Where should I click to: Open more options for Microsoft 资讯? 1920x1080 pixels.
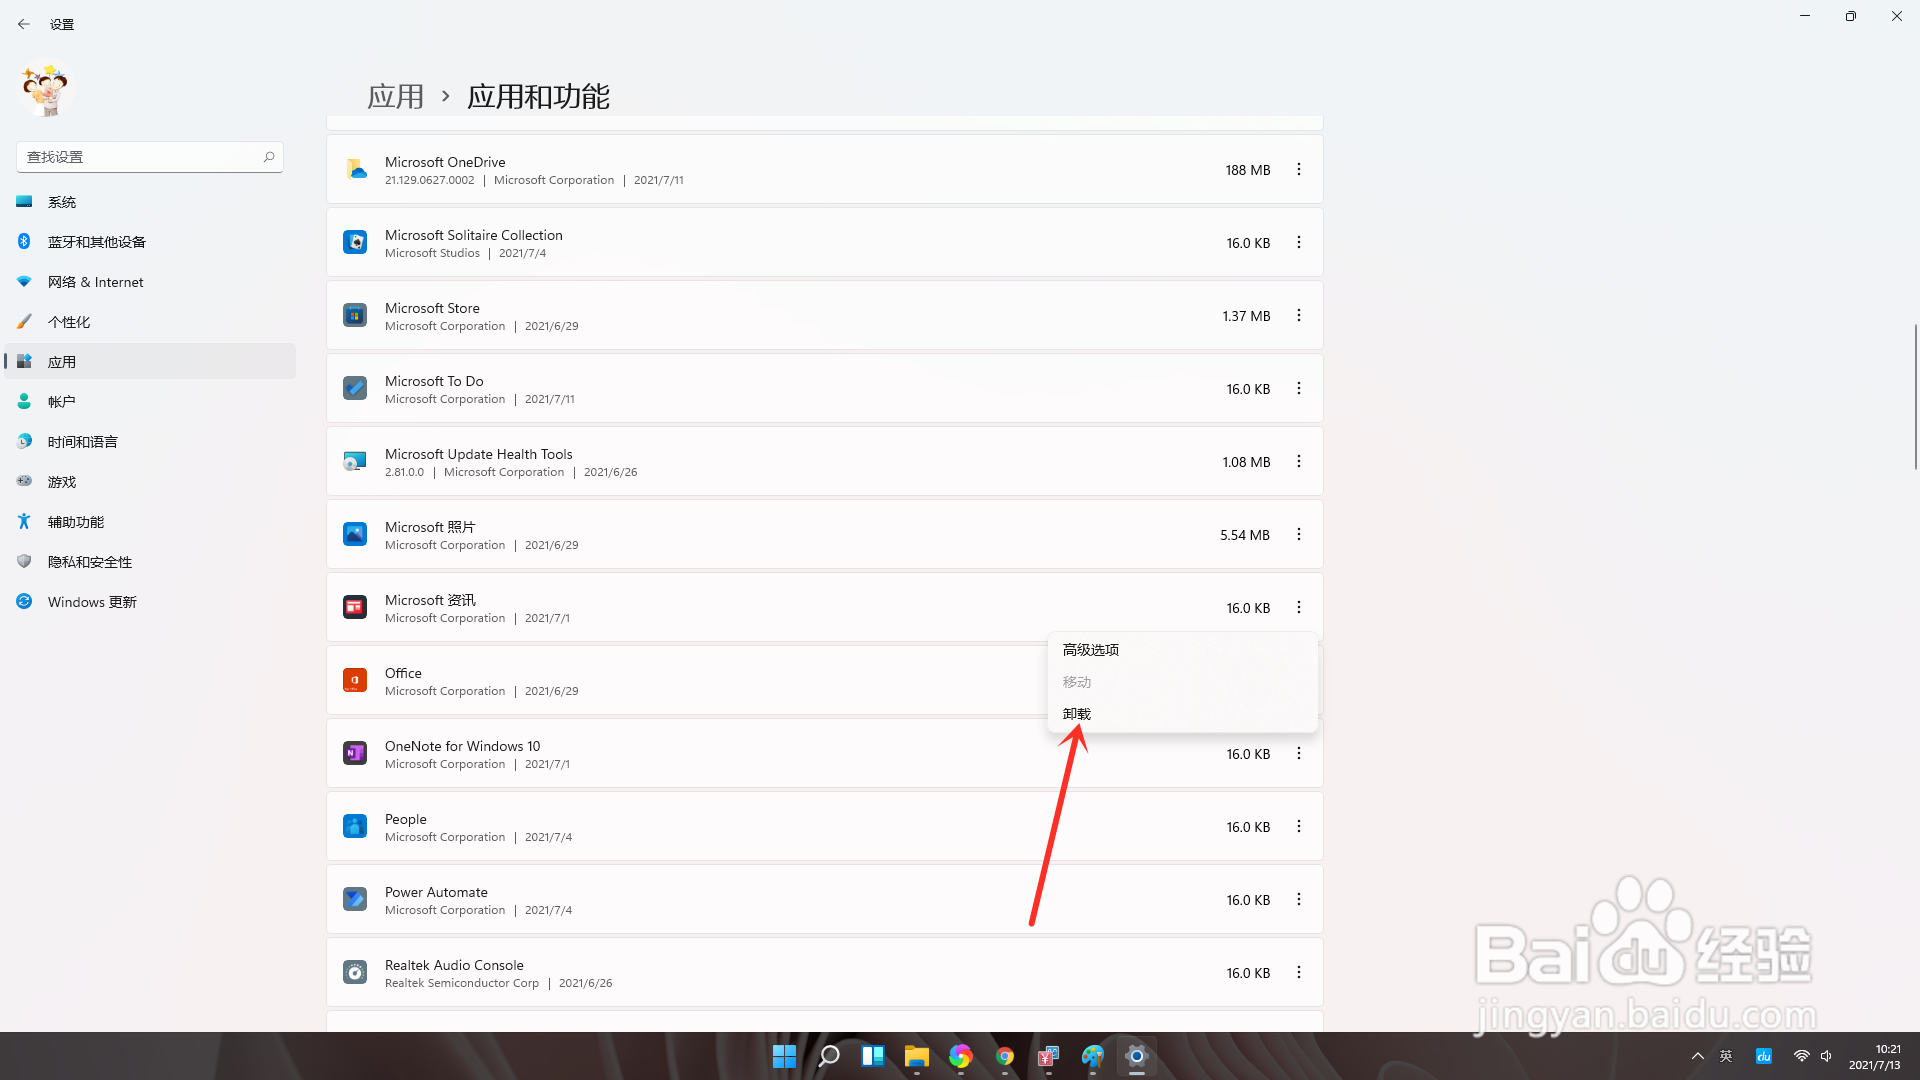tap(1299, 608)
